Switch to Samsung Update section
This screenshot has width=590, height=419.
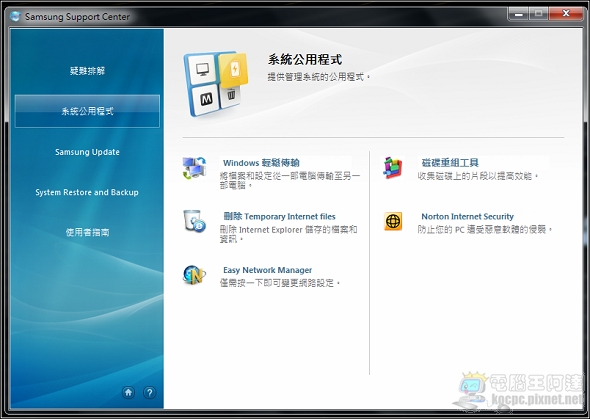coord(87,152)
